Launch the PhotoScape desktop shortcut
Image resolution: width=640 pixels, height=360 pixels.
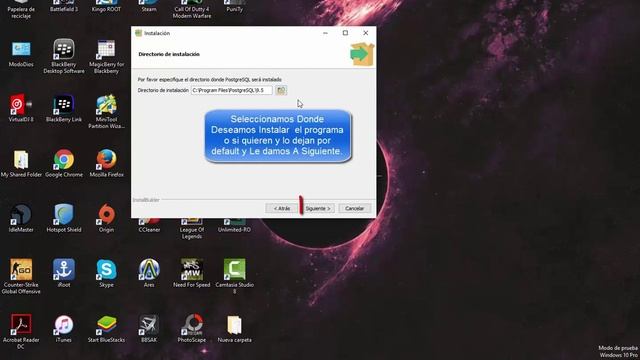tap(192, 328)
